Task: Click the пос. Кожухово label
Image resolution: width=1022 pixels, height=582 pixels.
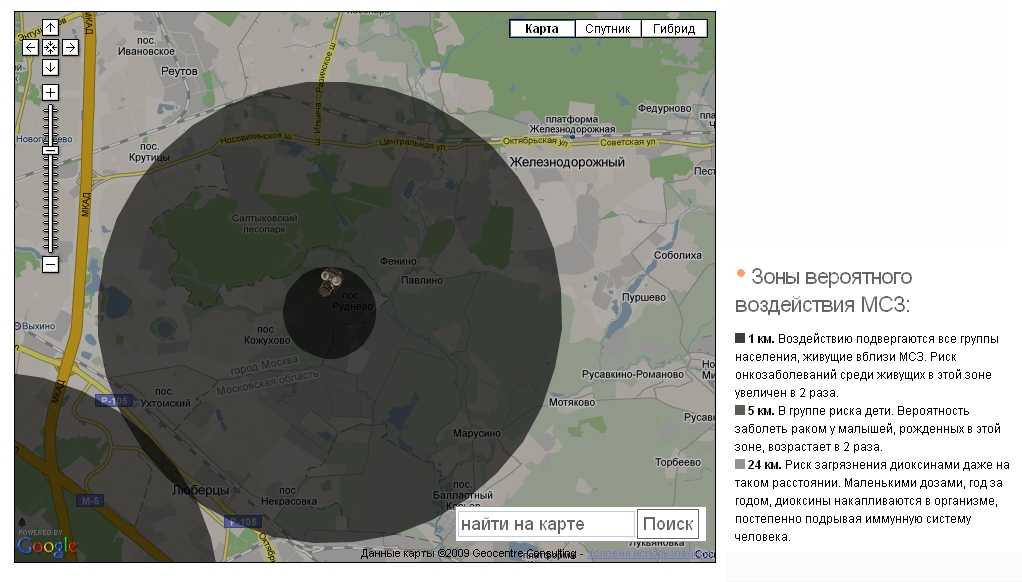Action: [267, 335]
